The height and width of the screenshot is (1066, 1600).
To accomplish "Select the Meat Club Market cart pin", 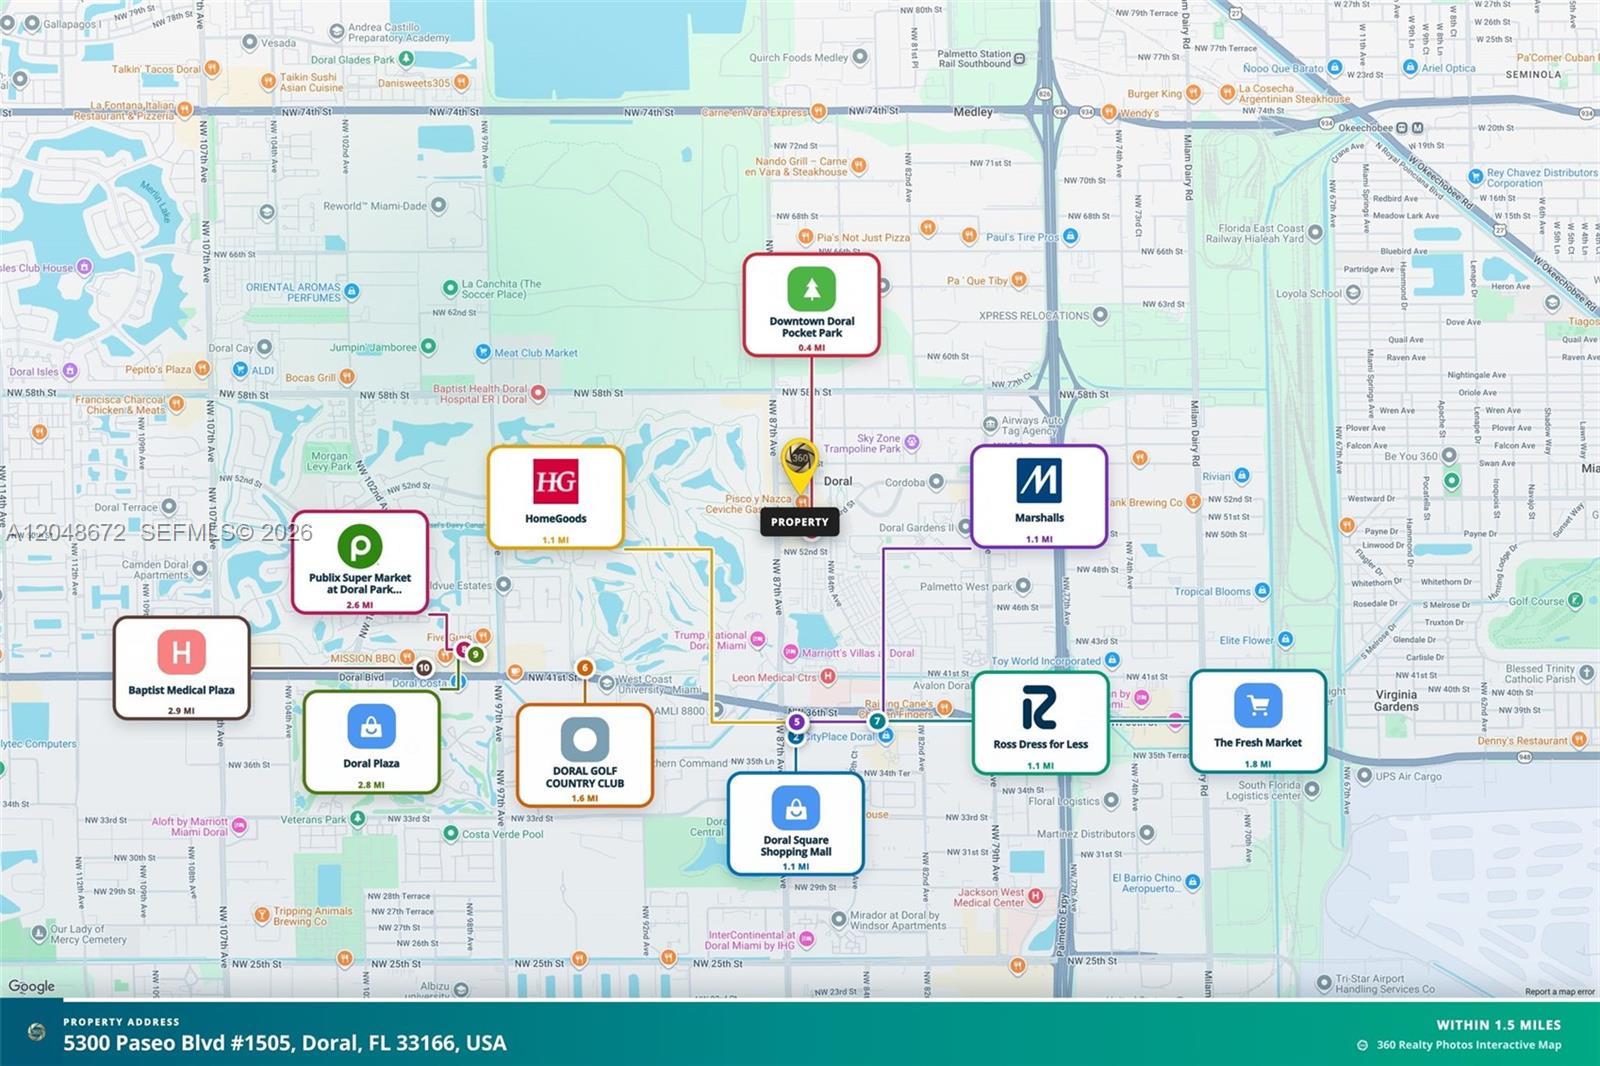I will coord(483,352).
